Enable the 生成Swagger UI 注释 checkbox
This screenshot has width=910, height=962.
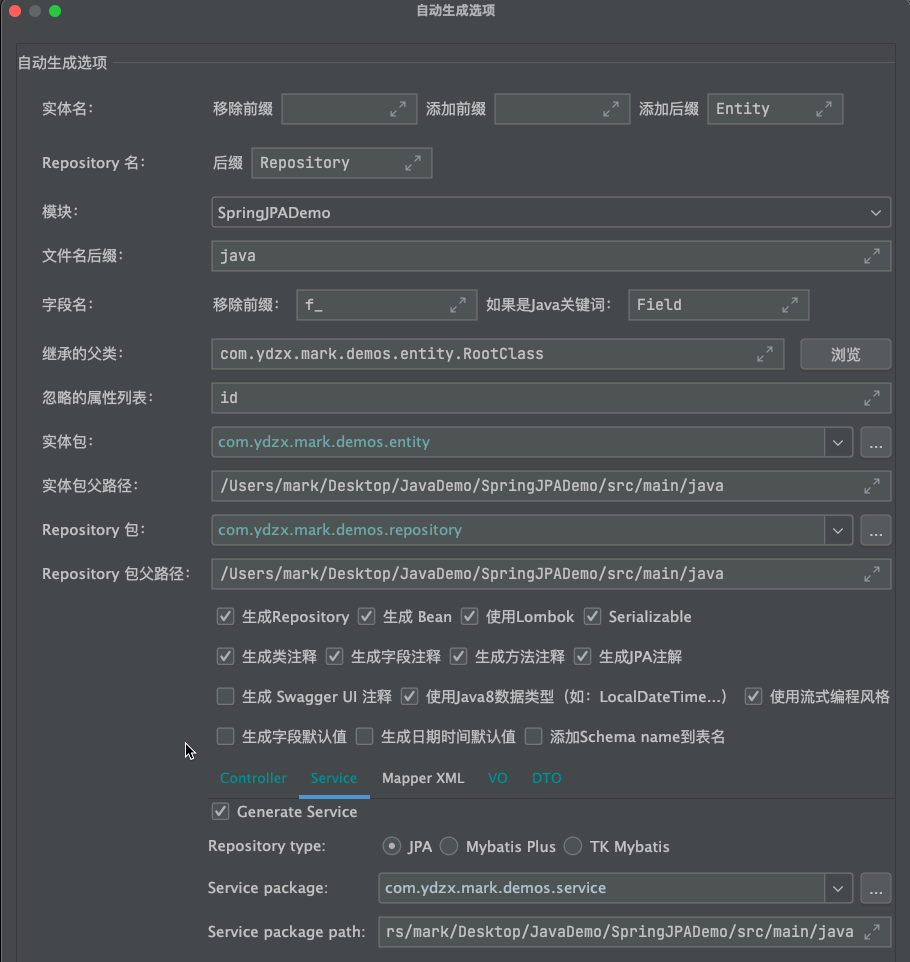tap(225, 696)
